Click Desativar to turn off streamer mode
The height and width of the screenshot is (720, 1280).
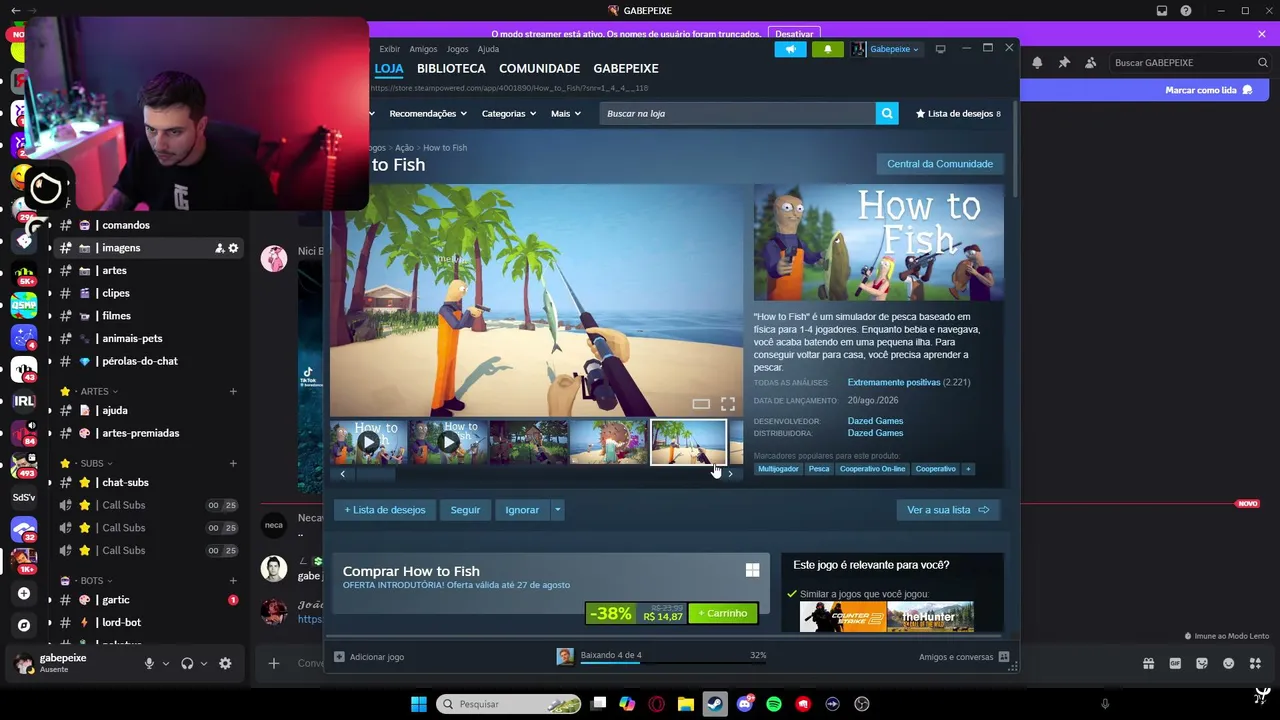(794, 34)
